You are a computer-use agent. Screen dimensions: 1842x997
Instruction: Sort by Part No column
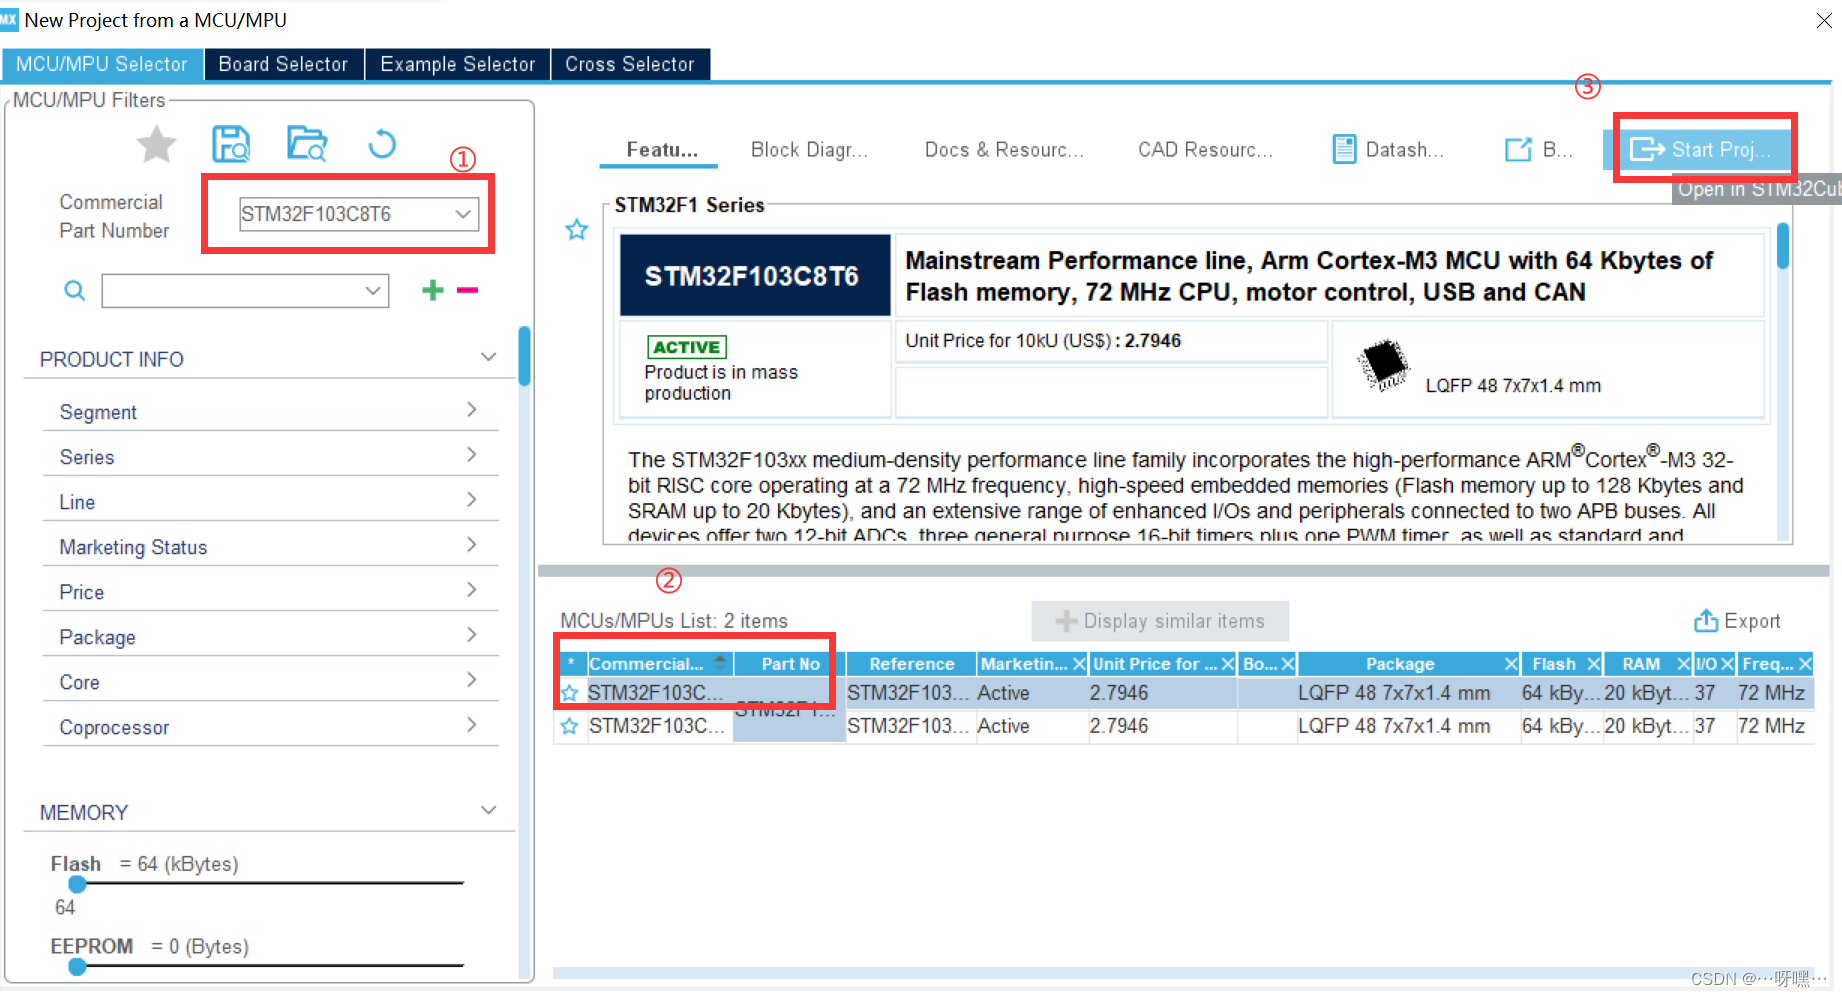pos(790,664)
